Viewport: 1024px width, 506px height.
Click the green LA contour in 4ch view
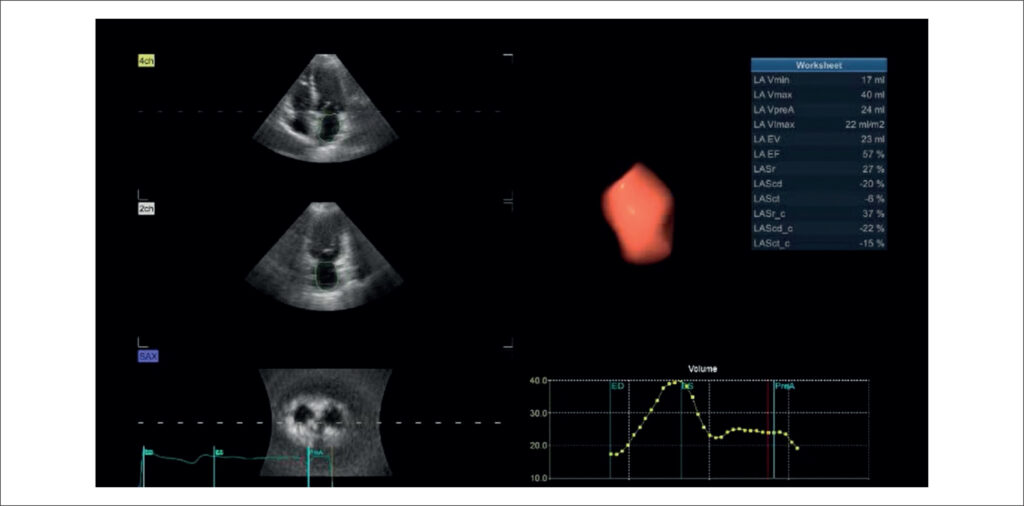pyautogui.click(x=328, y=127)
